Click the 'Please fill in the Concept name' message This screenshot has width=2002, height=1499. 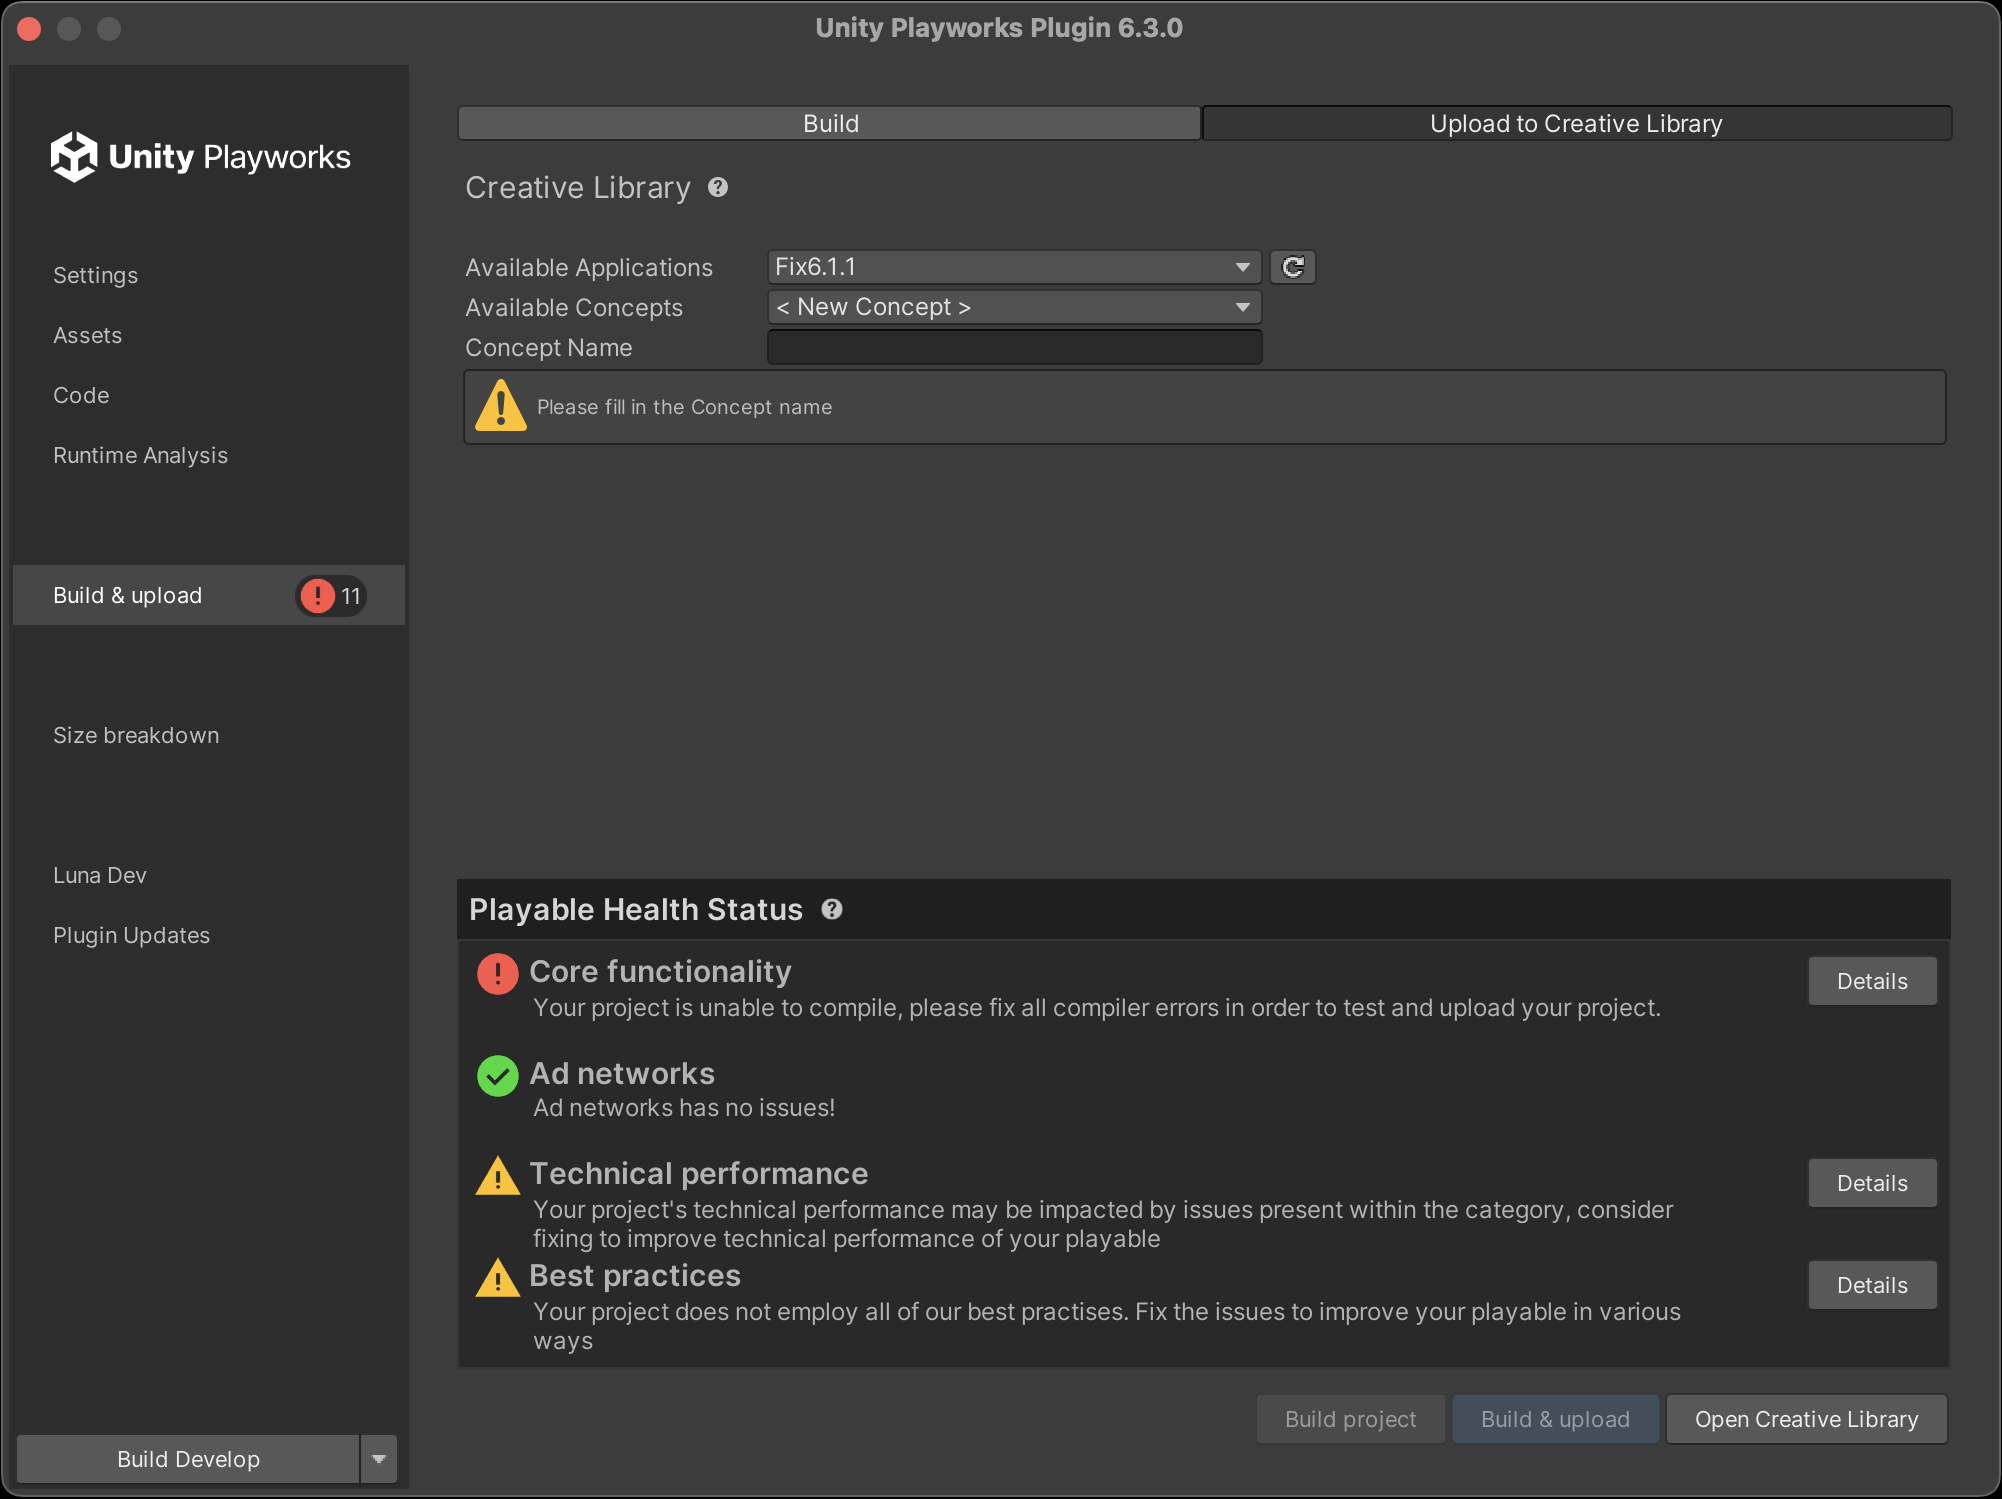tap(684, 407)
